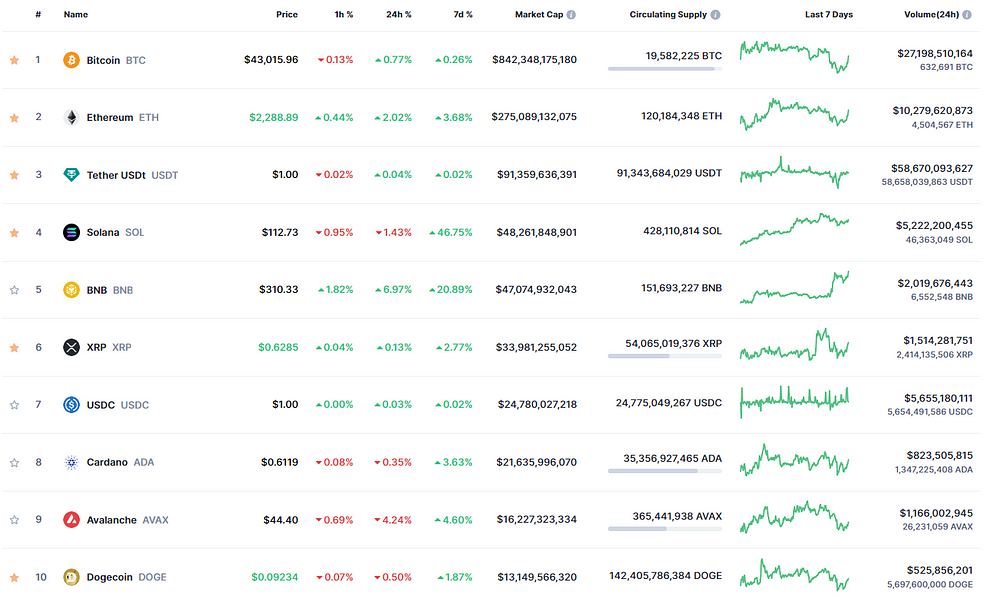Toggle Tether USDt watchlist star
The width and height of the screenshot is (1000, 601).
pyautogui.click(x=14, y=175)
